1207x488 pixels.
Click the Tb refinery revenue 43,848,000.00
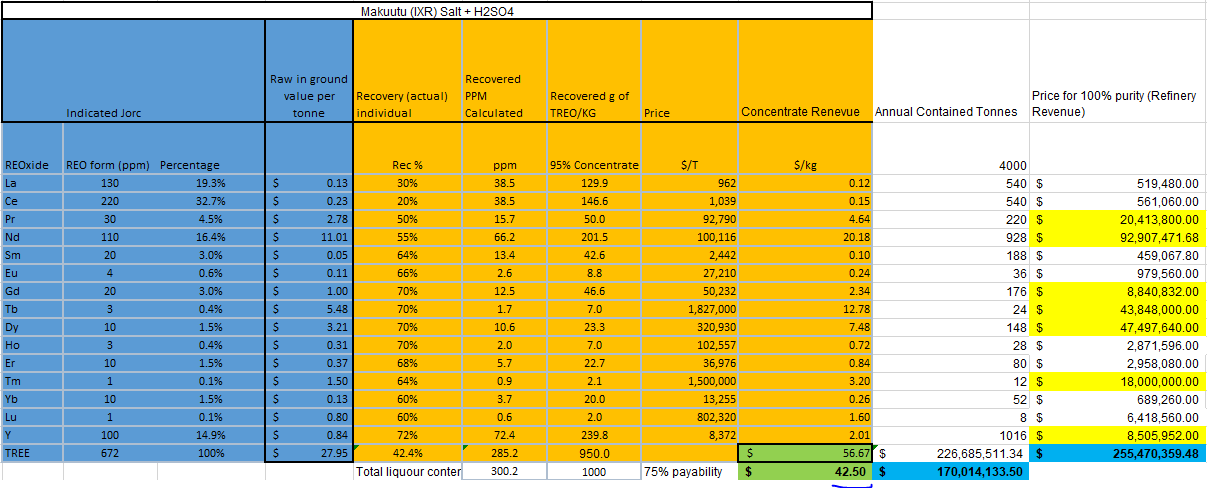1116,310
